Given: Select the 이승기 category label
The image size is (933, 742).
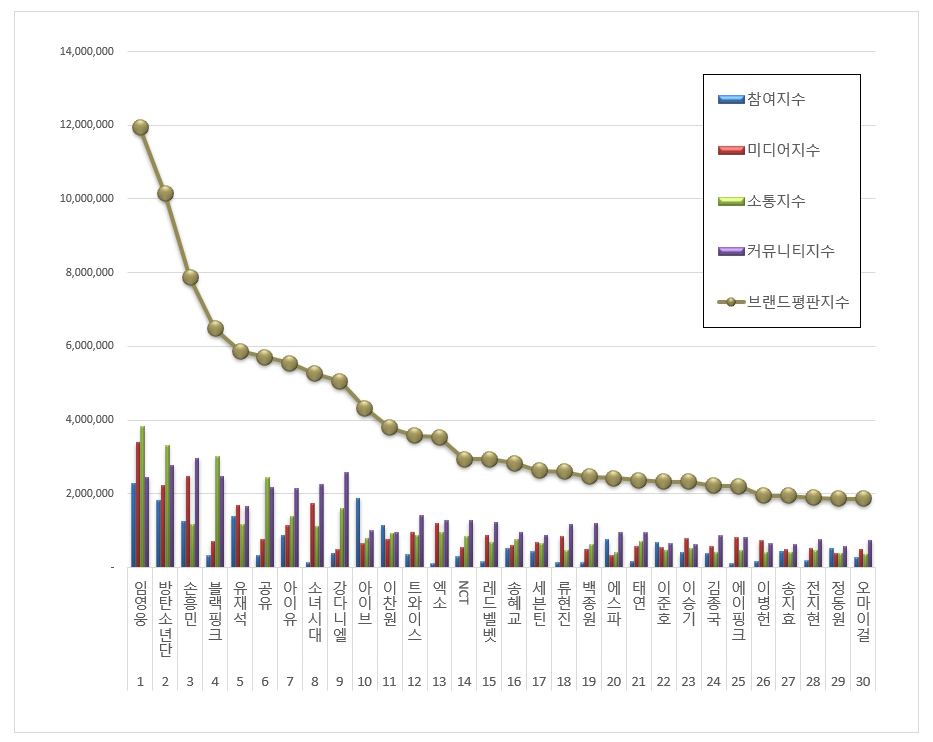Looking at the screenshot, I should point(689,603).
